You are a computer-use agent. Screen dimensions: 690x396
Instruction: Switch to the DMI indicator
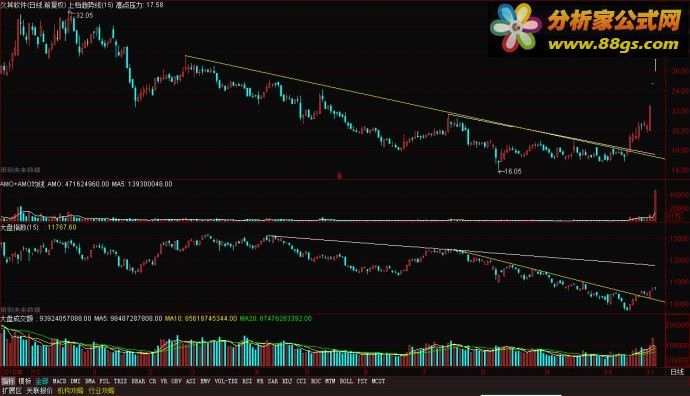coord(75,381)
